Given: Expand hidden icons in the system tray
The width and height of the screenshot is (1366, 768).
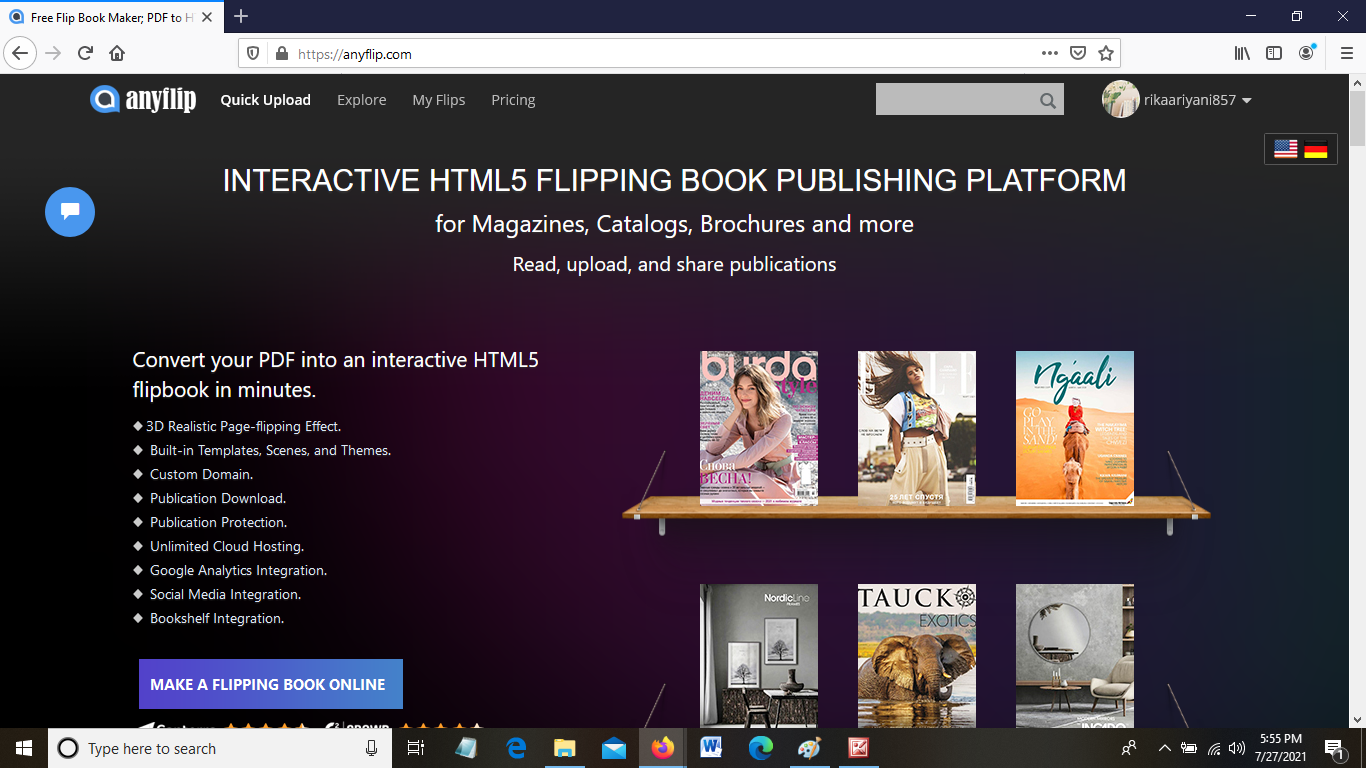Looking at the screenshot, I should 1163,748.
